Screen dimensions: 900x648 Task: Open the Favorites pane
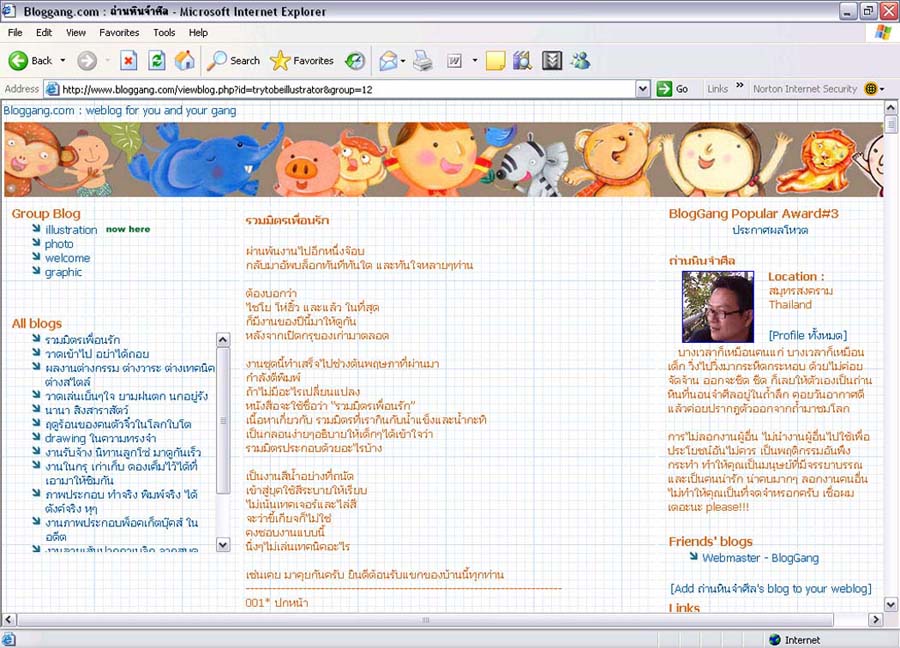[x=302, y=60]
